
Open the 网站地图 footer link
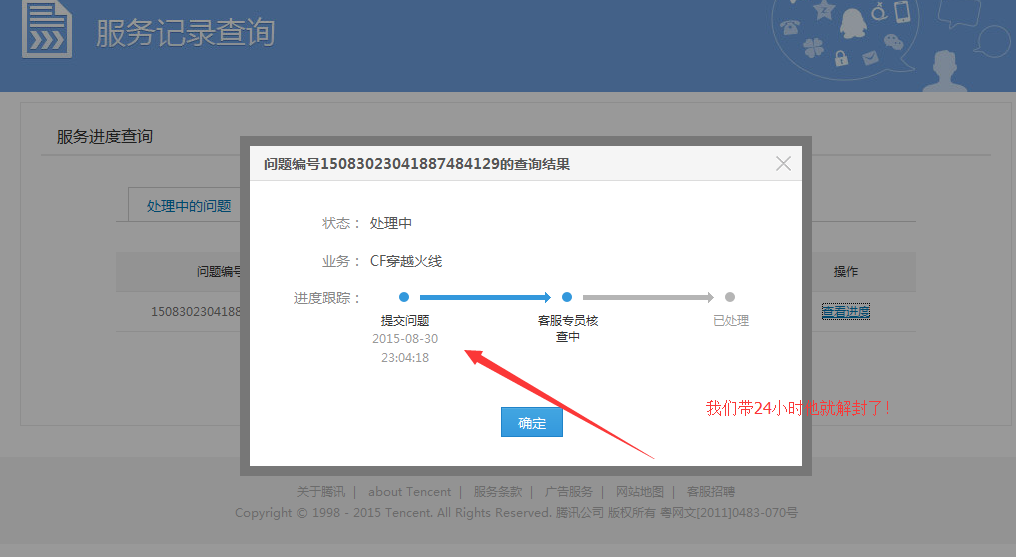click(640, 492)
